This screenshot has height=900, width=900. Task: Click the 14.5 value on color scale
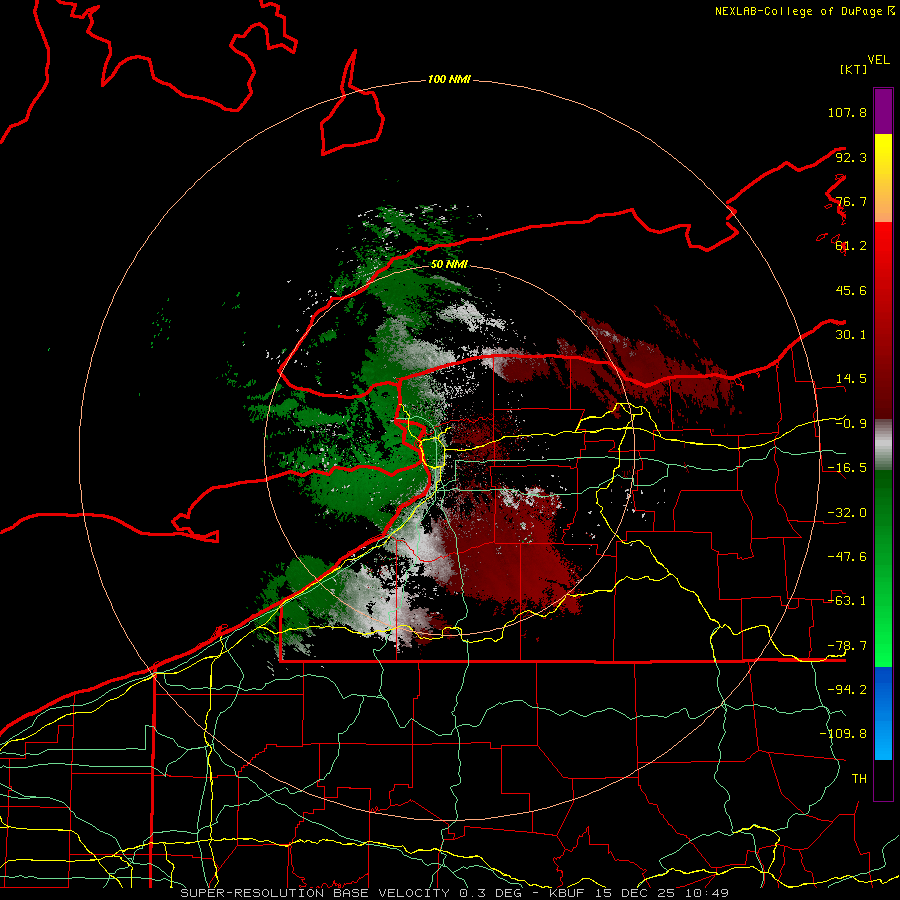point(851,379)
